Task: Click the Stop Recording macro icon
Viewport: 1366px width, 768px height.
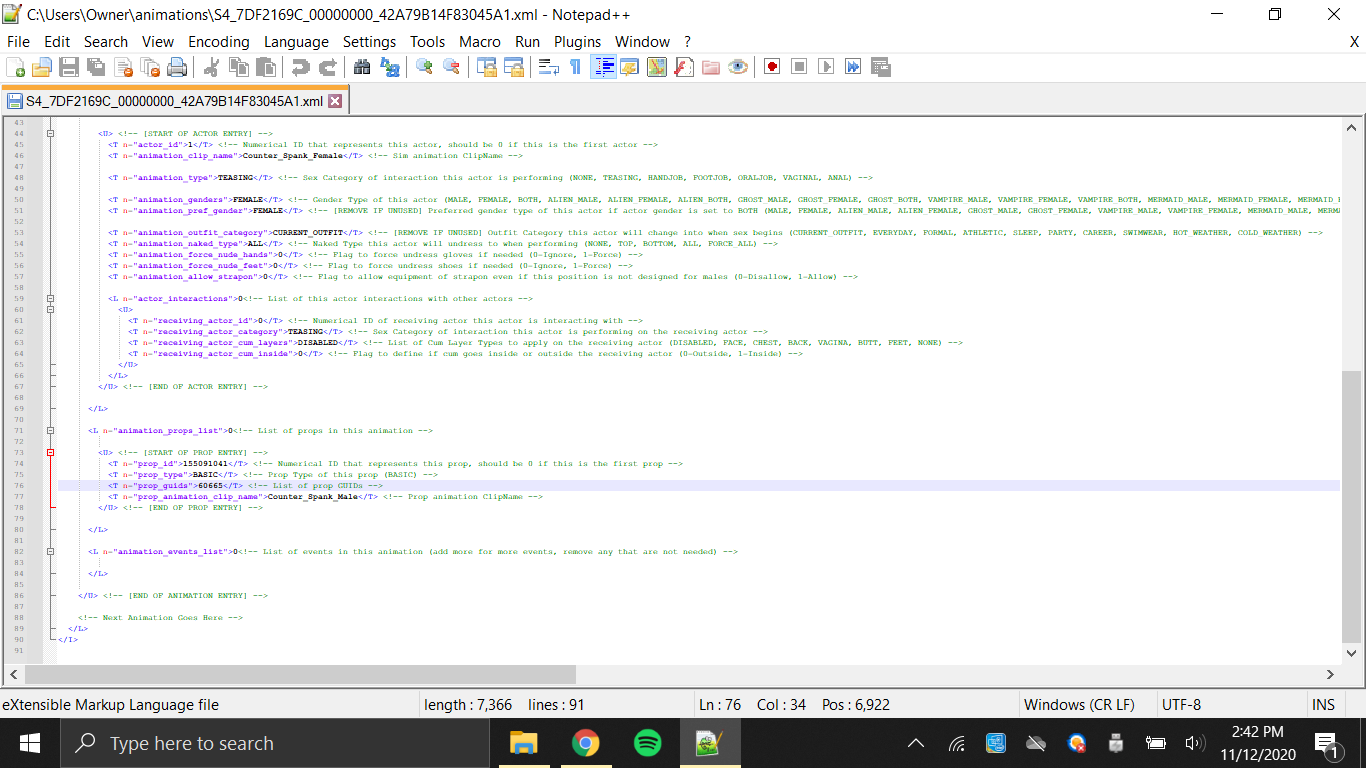Action: (x=799, y=67)
